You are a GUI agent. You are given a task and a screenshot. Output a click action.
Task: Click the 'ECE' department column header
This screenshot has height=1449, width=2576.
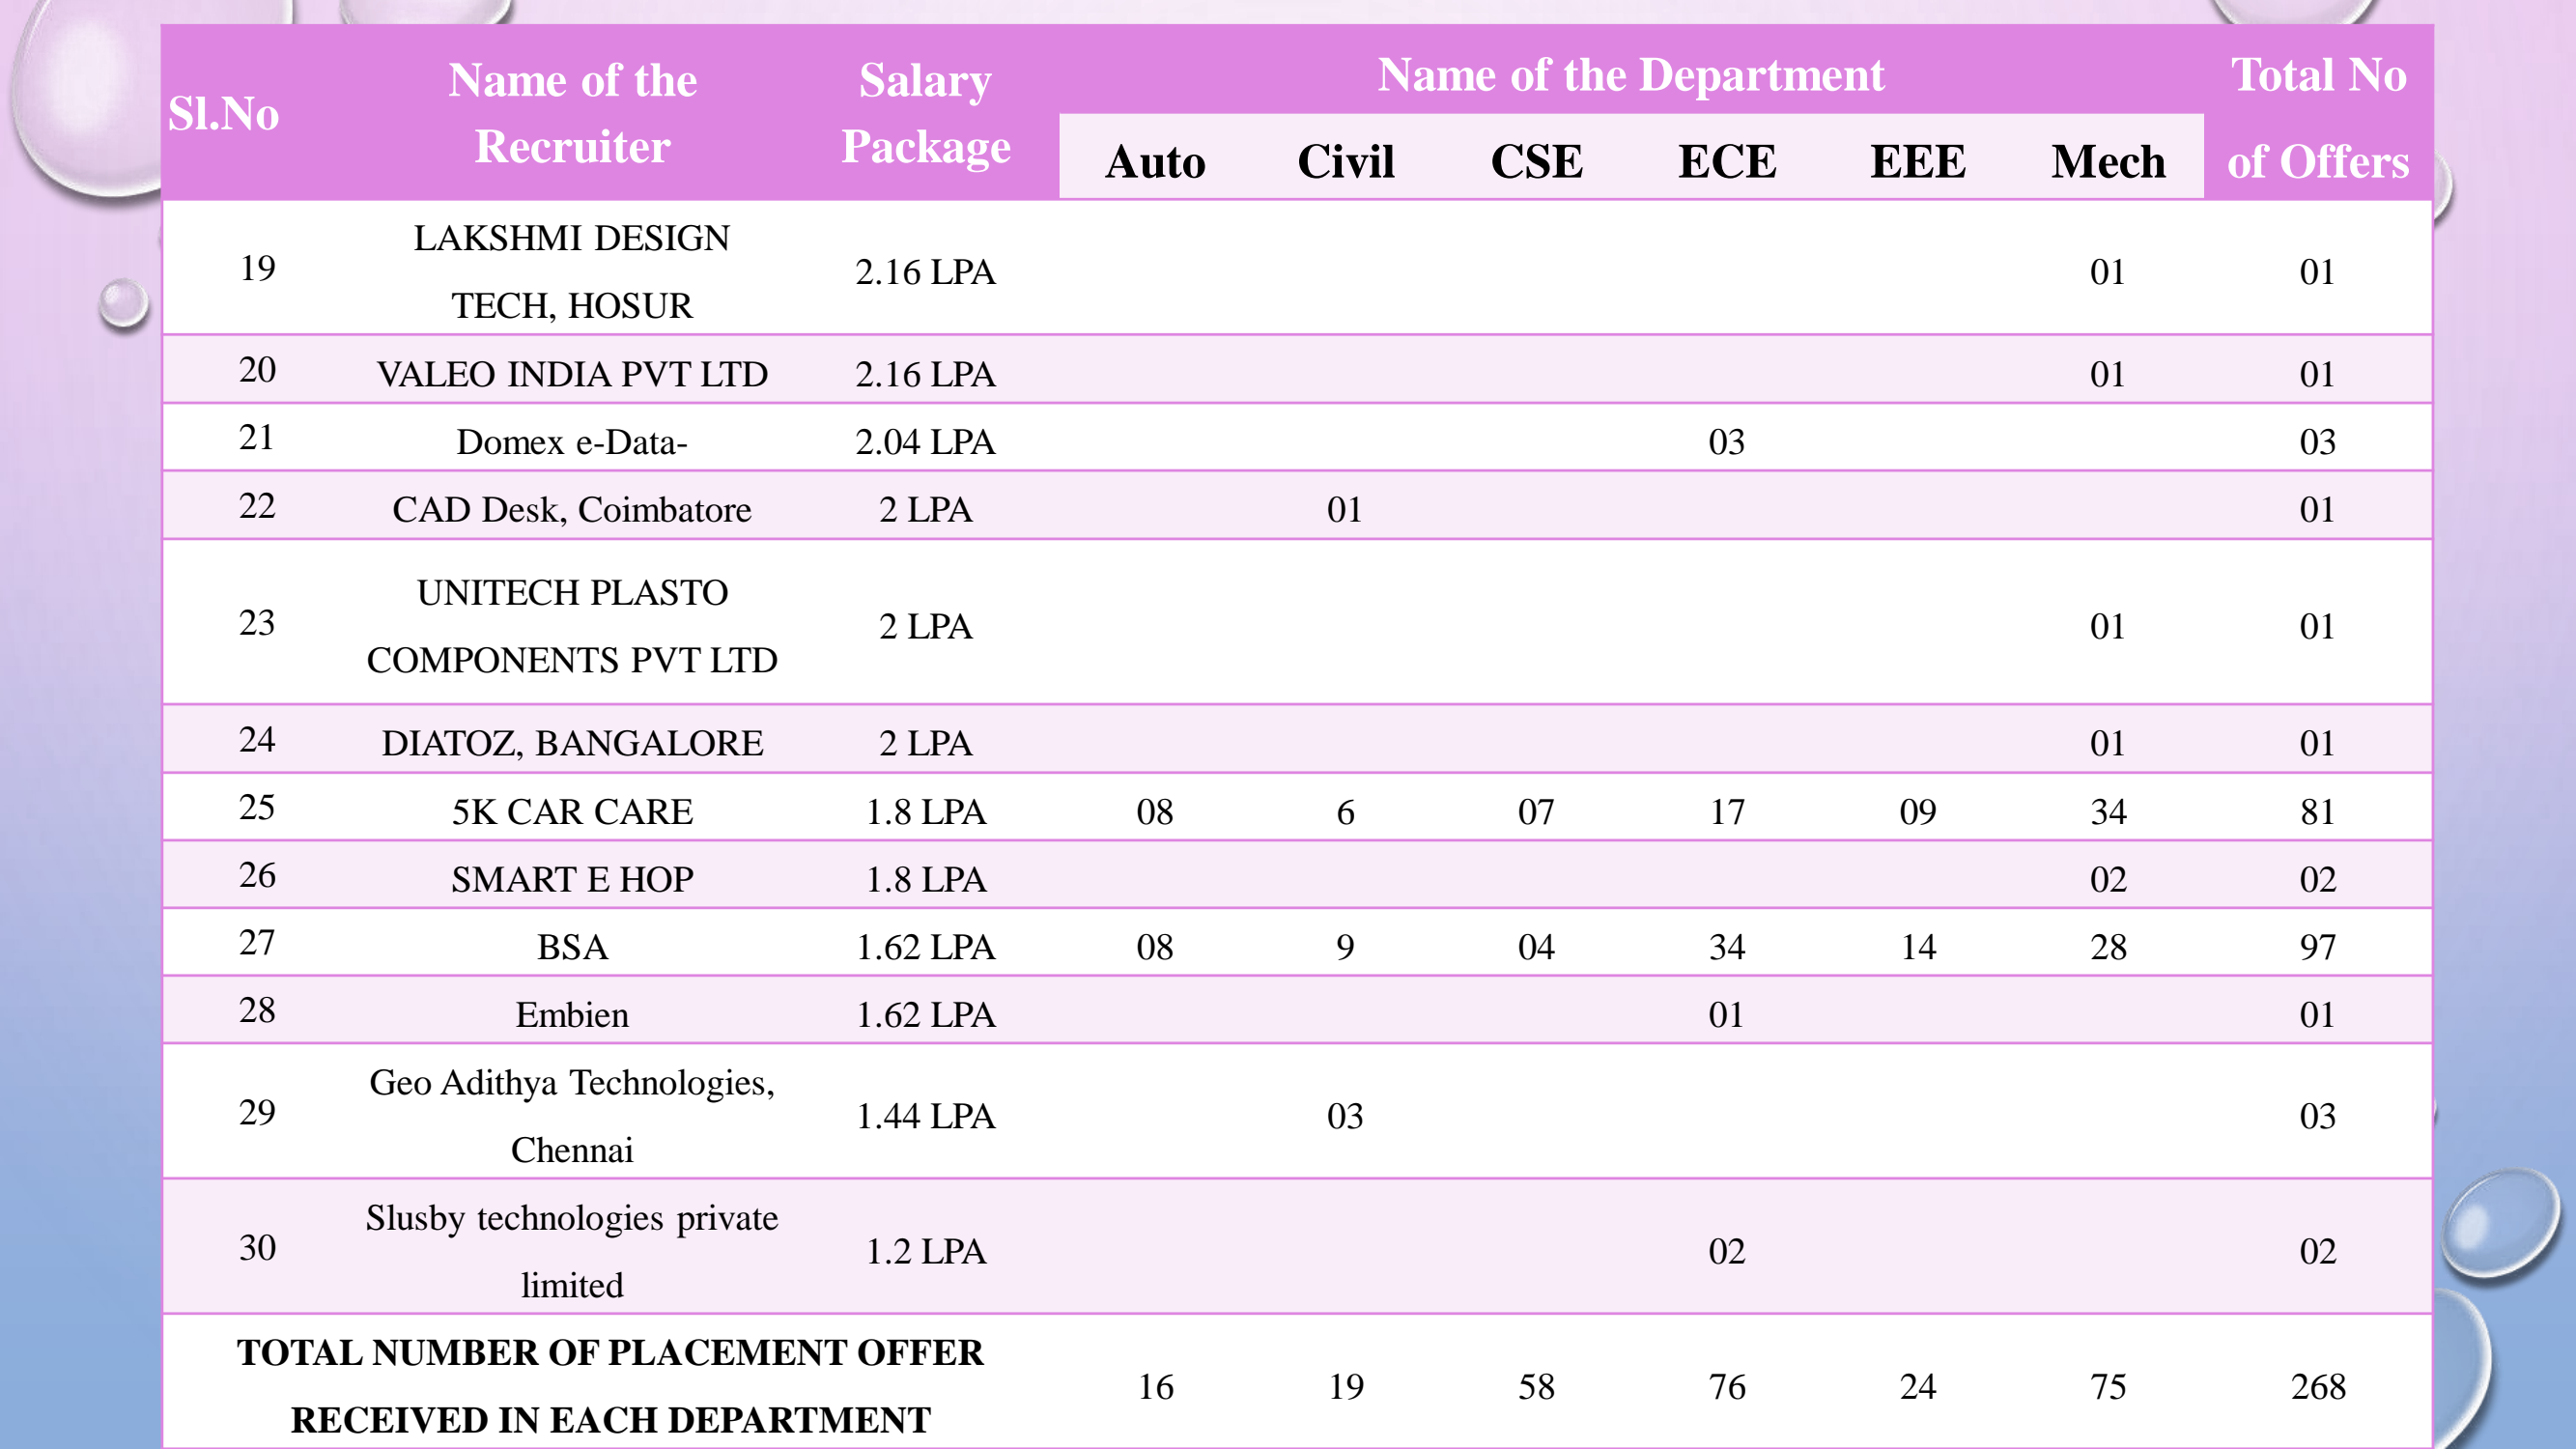(x=1727, y=162)
